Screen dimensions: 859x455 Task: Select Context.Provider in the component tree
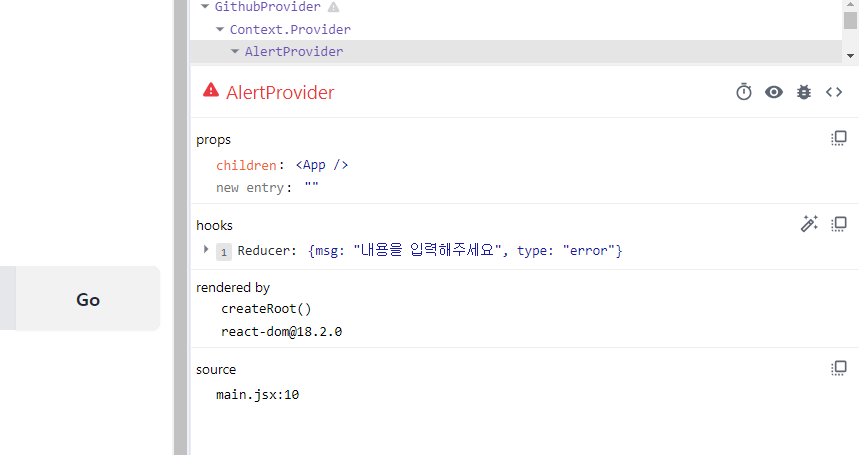click(290, 30)
